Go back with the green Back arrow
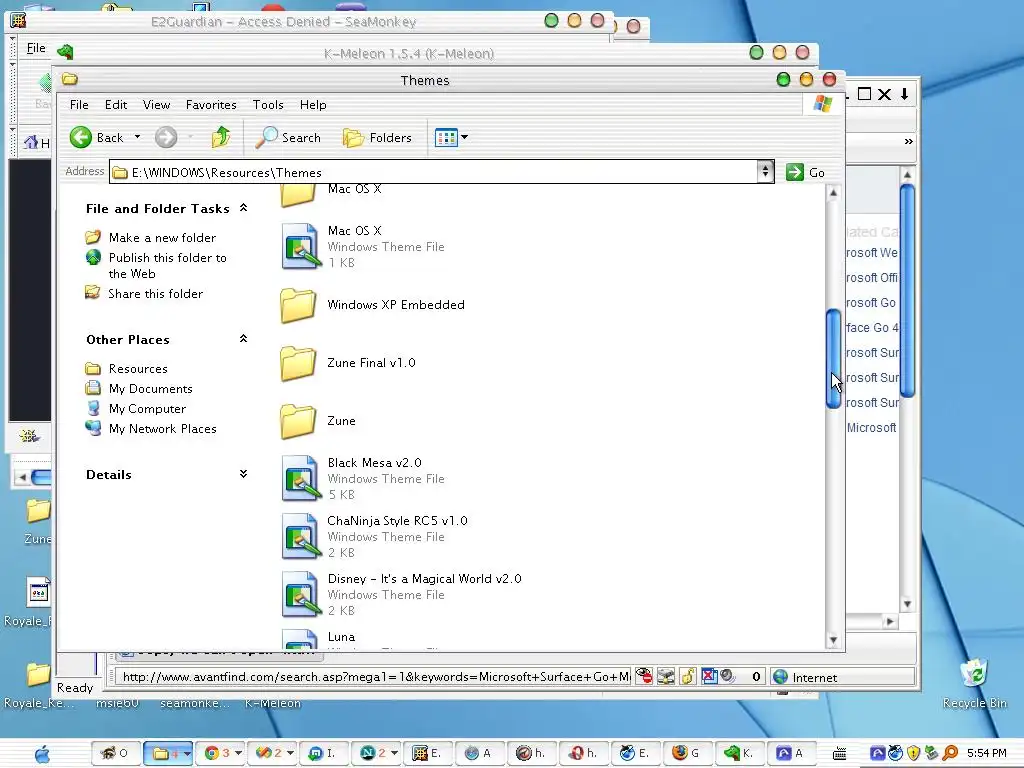This screenshot has width=1024, height=768. [81, 137]
